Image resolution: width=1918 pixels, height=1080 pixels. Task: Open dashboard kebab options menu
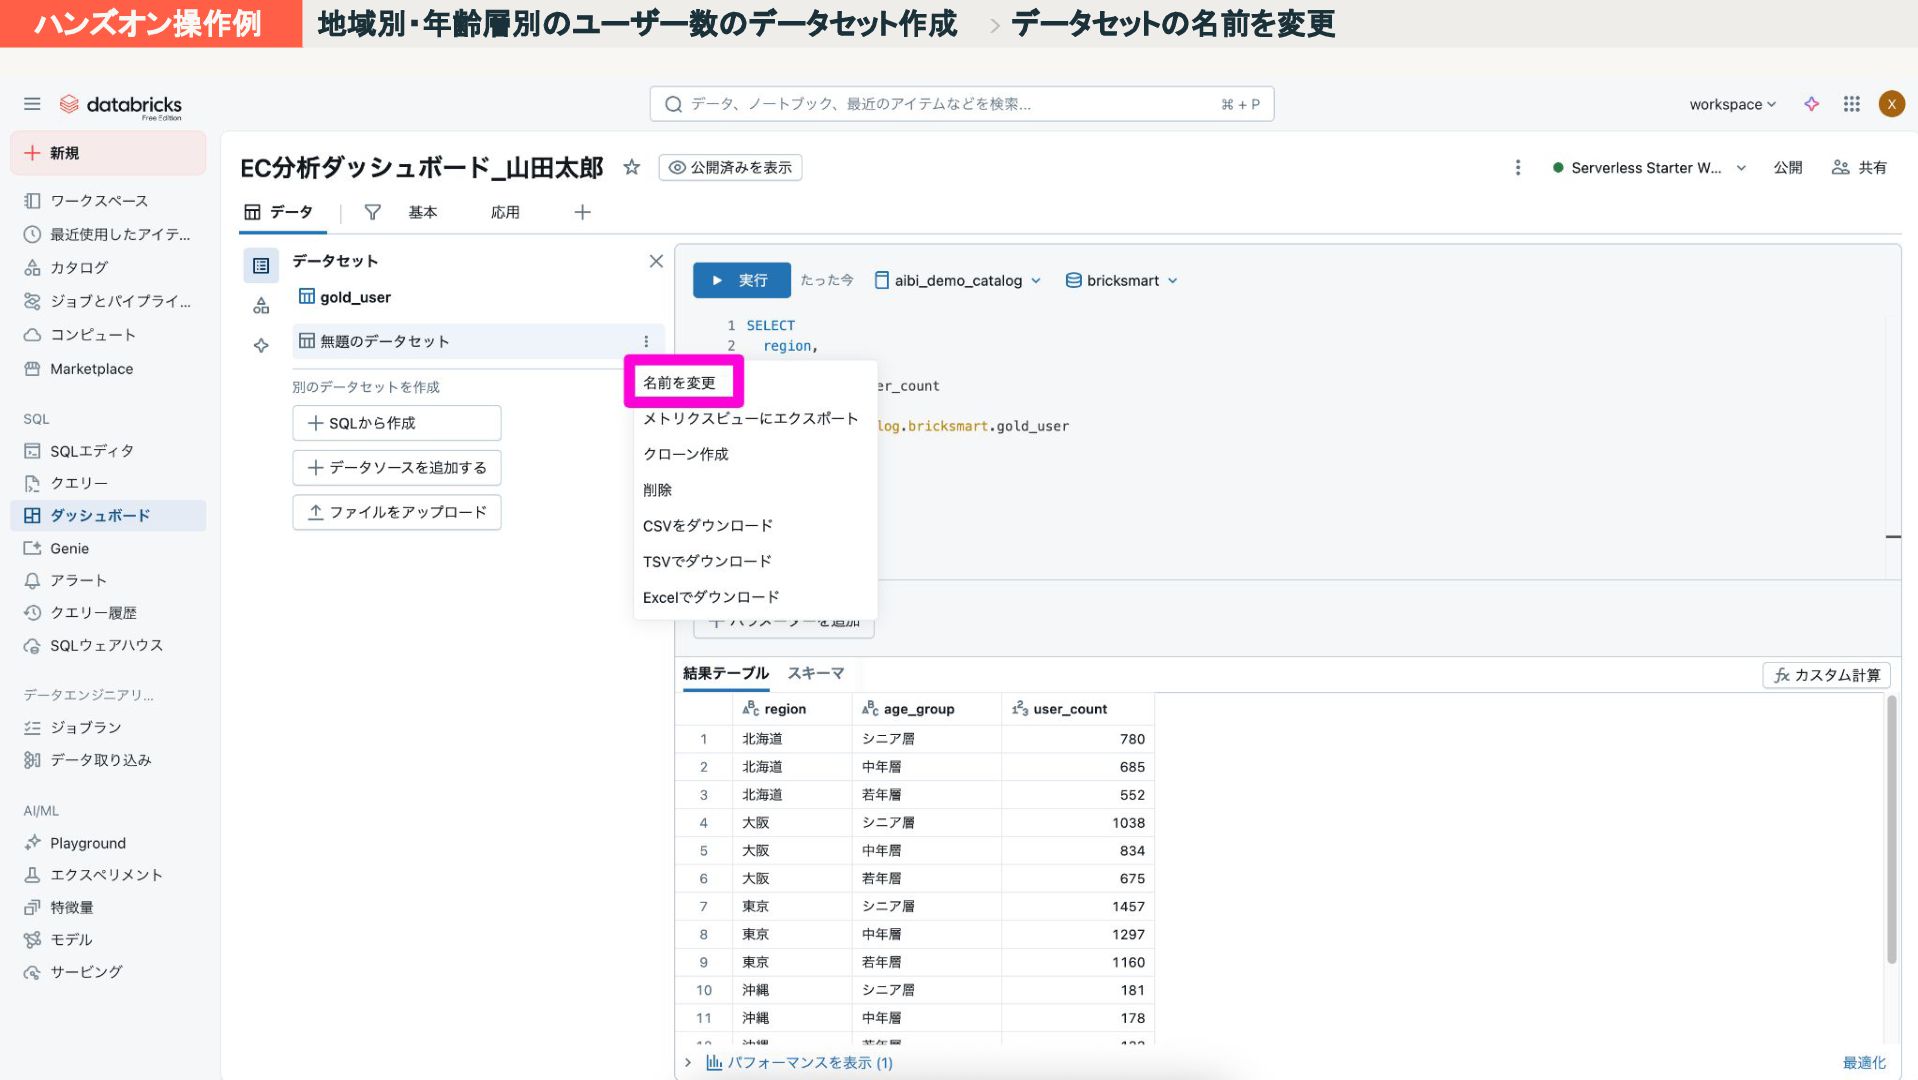point(1517,168)
